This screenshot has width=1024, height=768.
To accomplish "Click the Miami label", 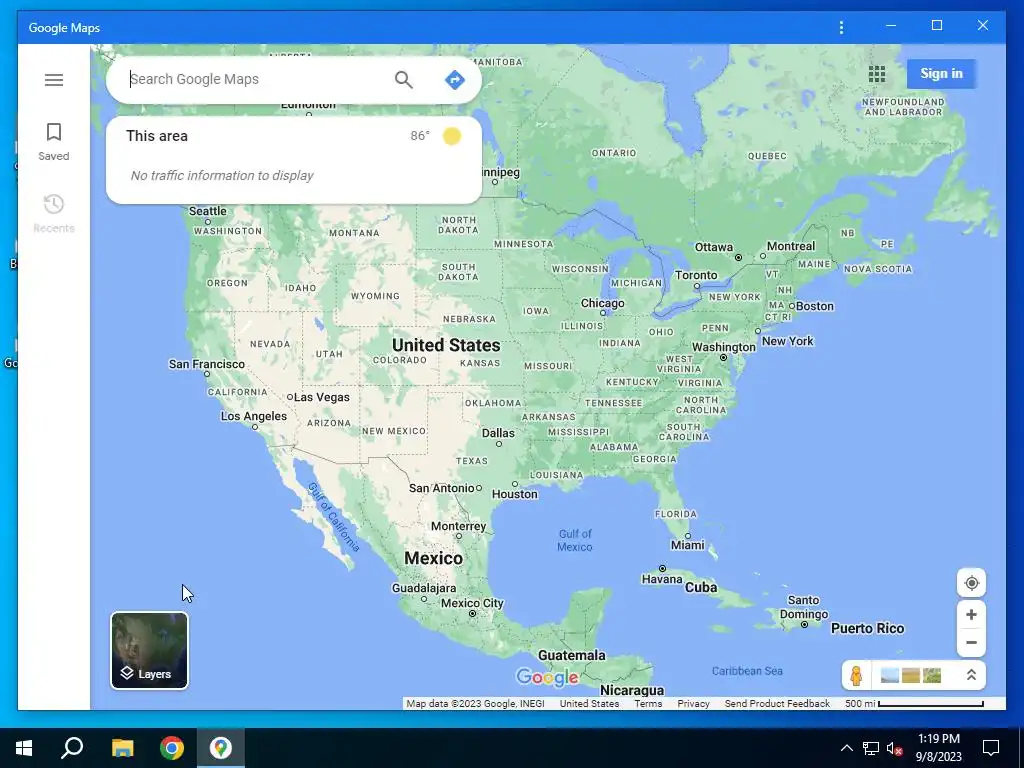I will coord(688,545).
